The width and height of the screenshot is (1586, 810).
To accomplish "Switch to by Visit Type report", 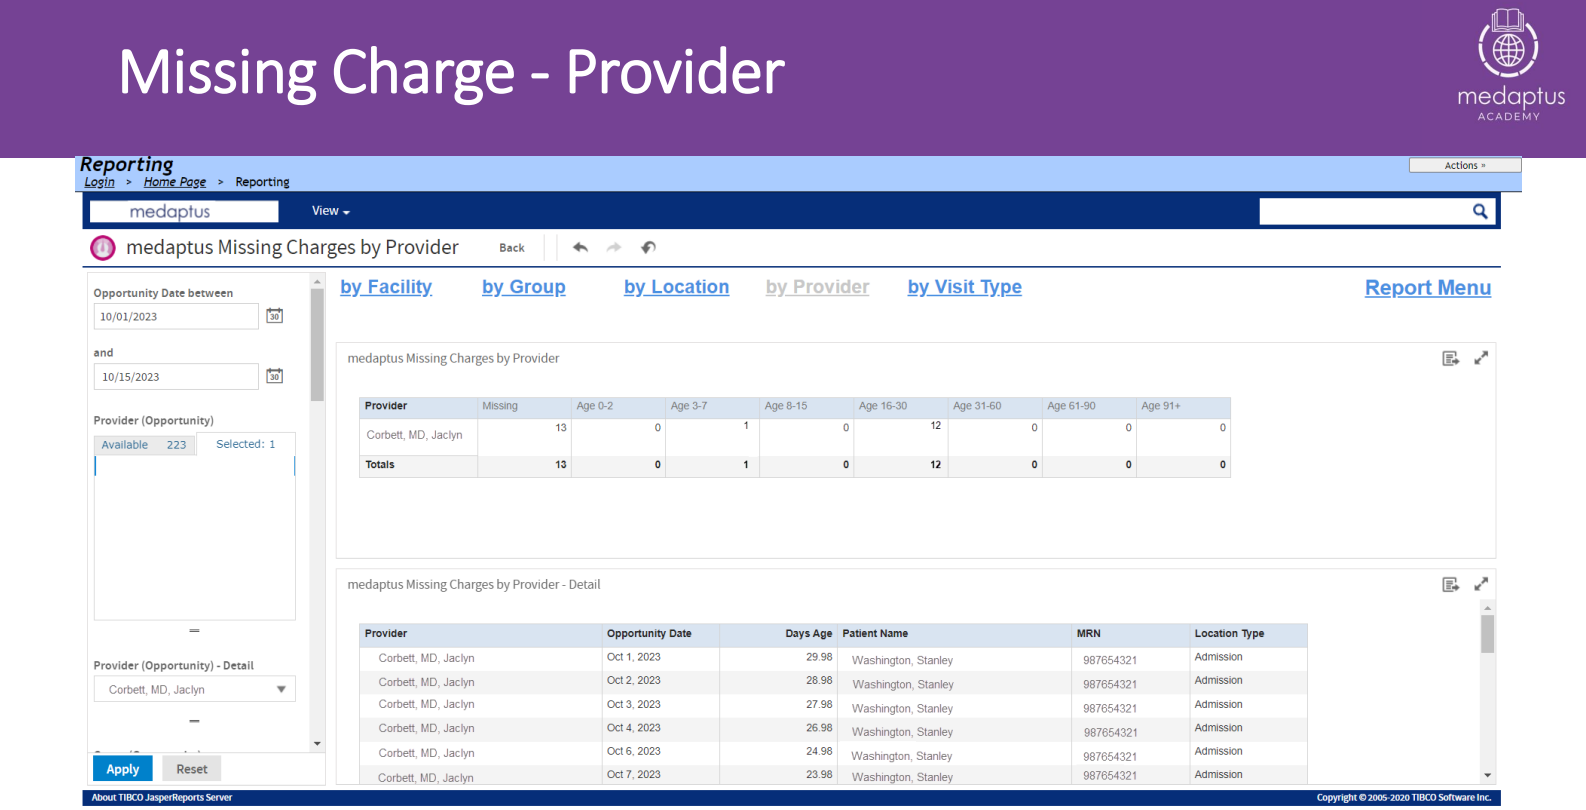I will point(965,287).
